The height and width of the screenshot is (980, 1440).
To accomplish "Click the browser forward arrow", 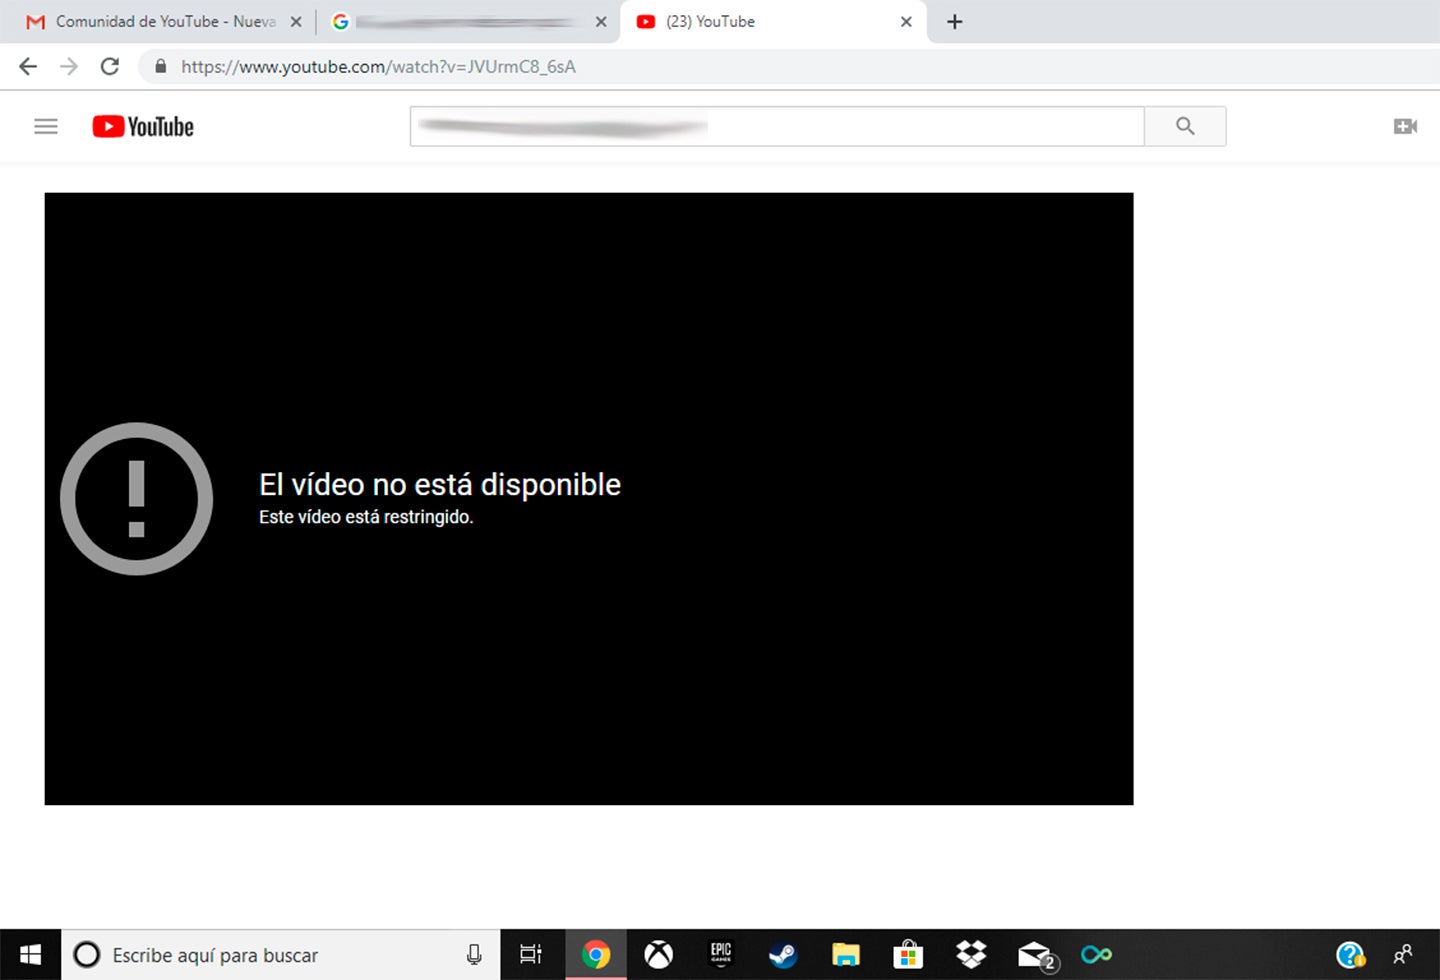I will (x=69, y=67).
